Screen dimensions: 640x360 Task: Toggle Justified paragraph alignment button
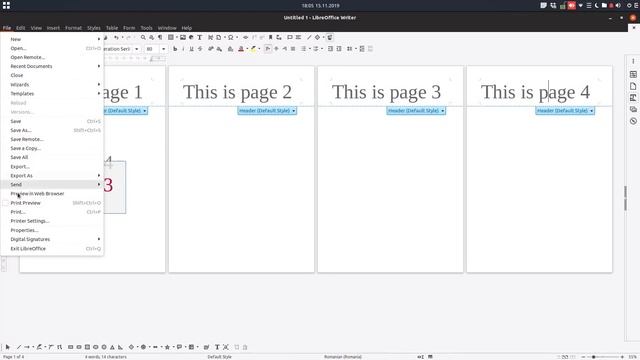tap(293, 49)
